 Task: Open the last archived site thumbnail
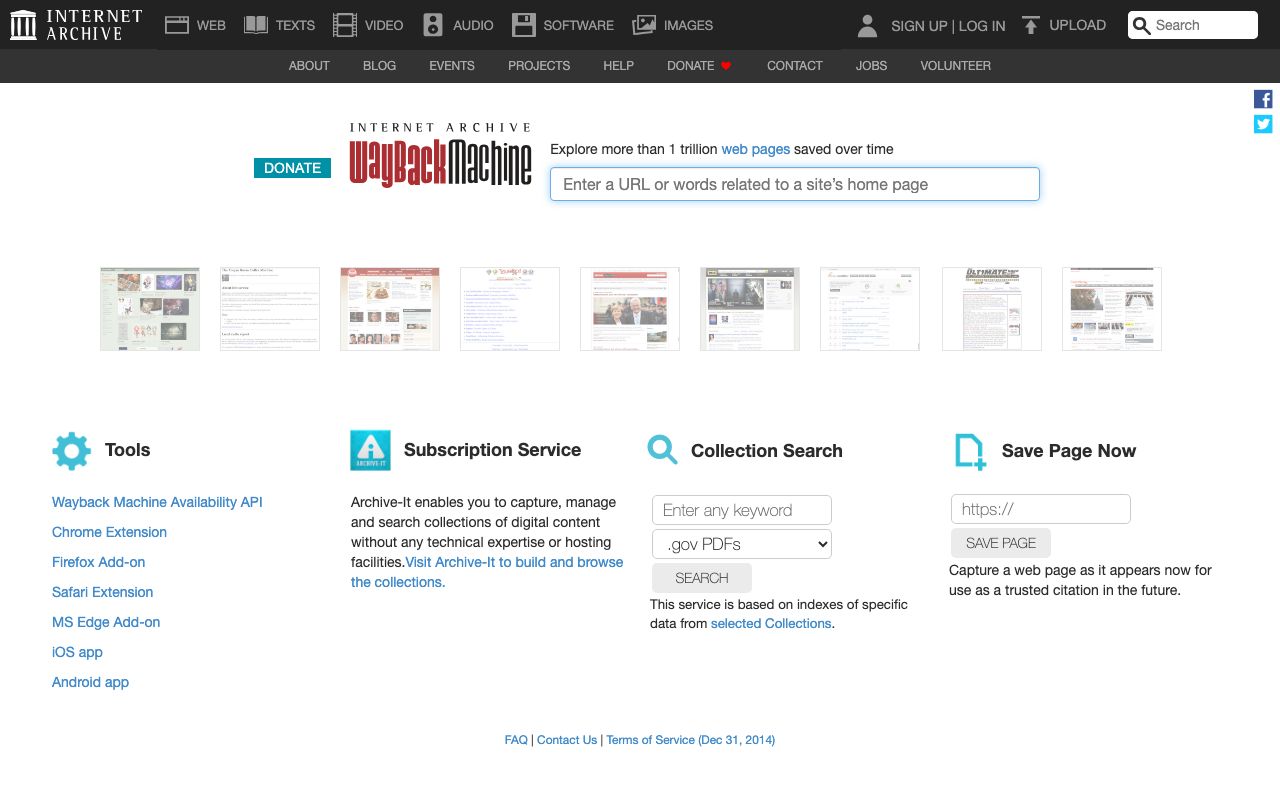point(1112,309)
